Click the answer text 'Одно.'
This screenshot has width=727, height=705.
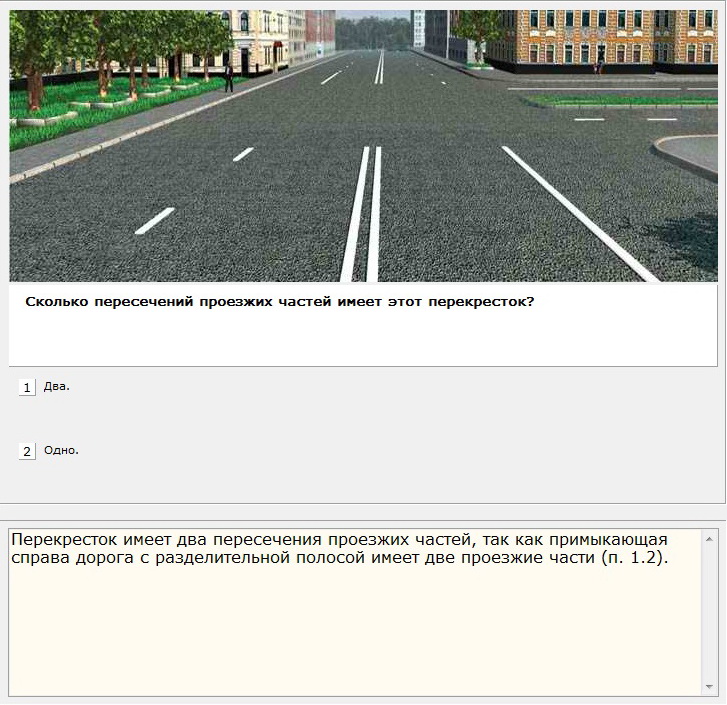[61, 450]
